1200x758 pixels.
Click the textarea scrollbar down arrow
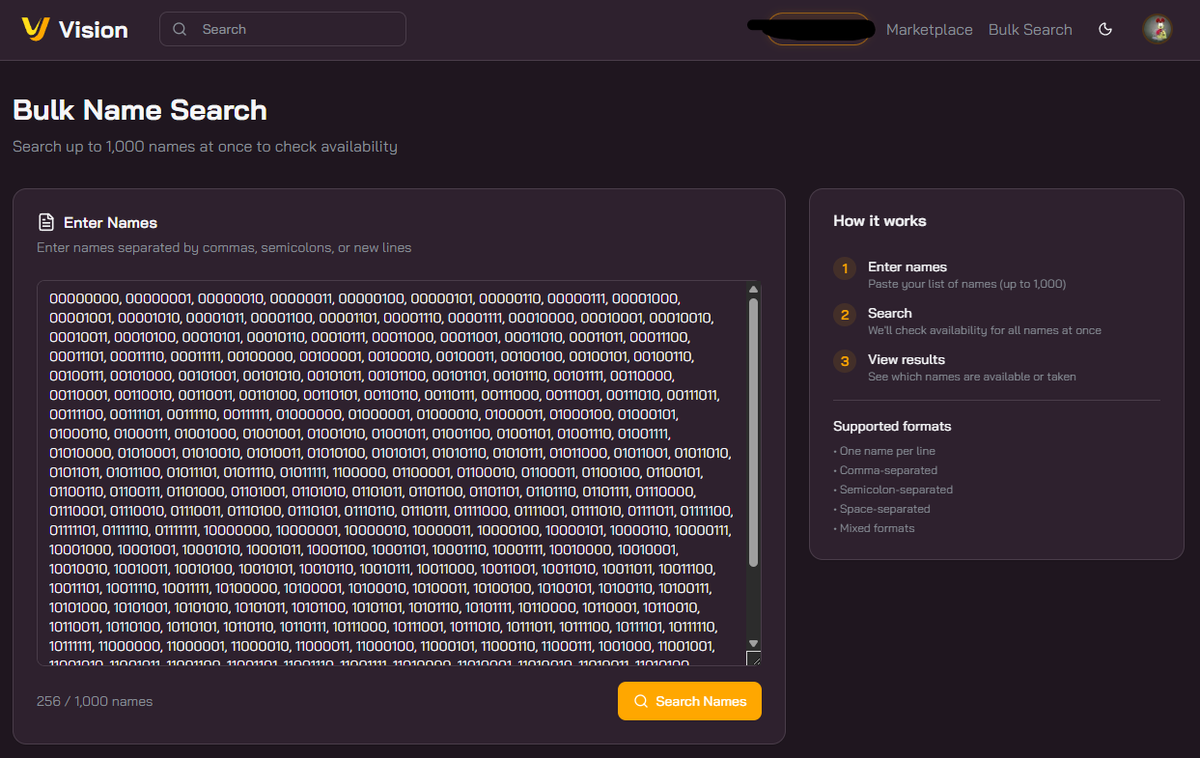point(753,643)
